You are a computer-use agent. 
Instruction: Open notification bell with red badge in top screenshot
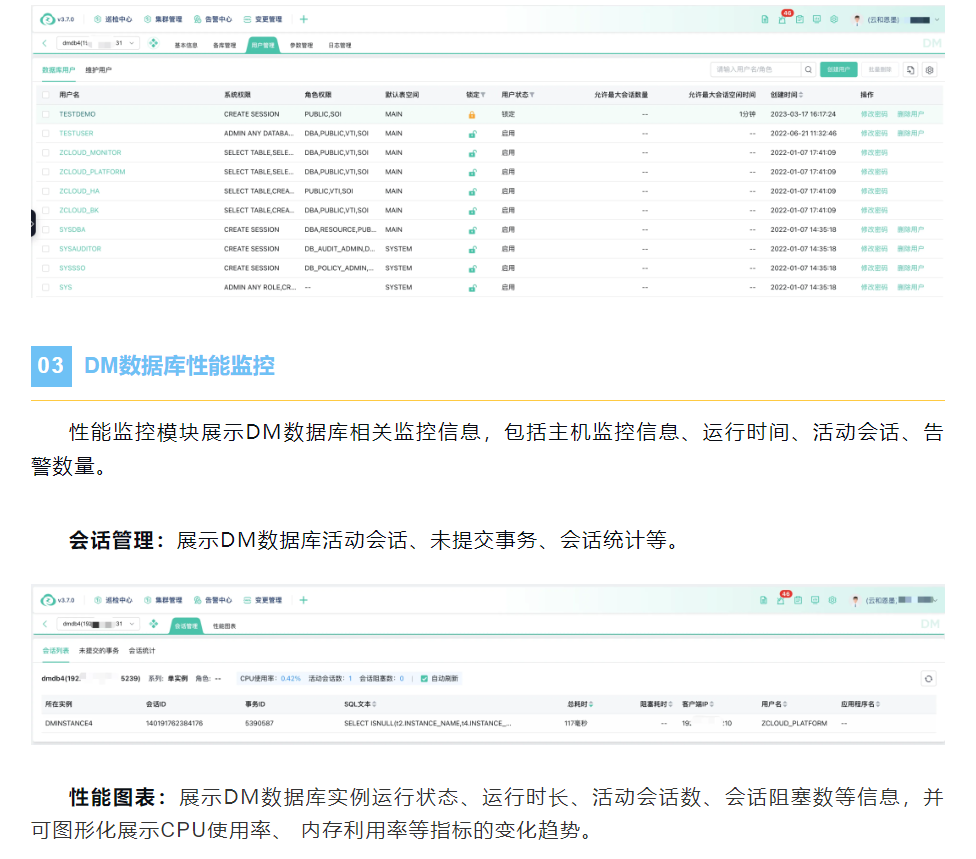pos(782,19)
